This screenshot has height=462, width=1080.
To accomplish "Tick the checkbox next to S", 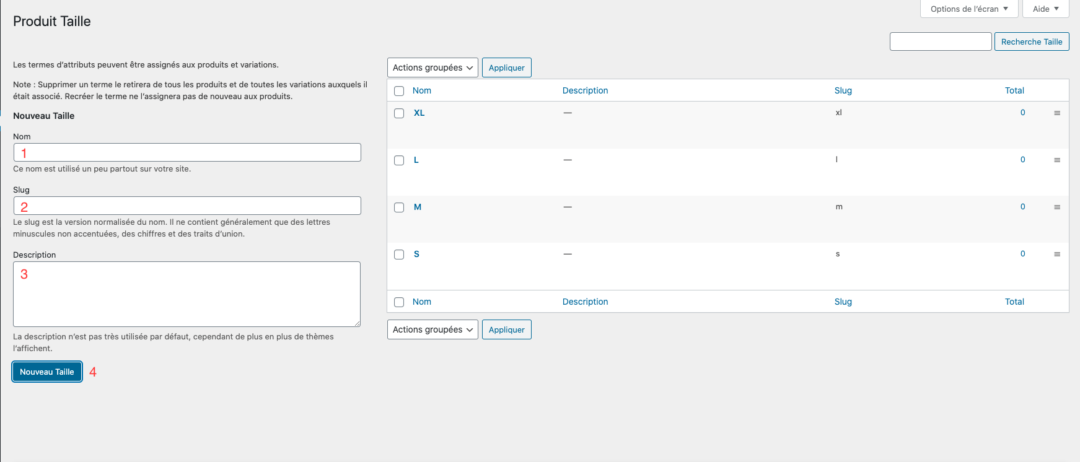I will tap(399, 255).
